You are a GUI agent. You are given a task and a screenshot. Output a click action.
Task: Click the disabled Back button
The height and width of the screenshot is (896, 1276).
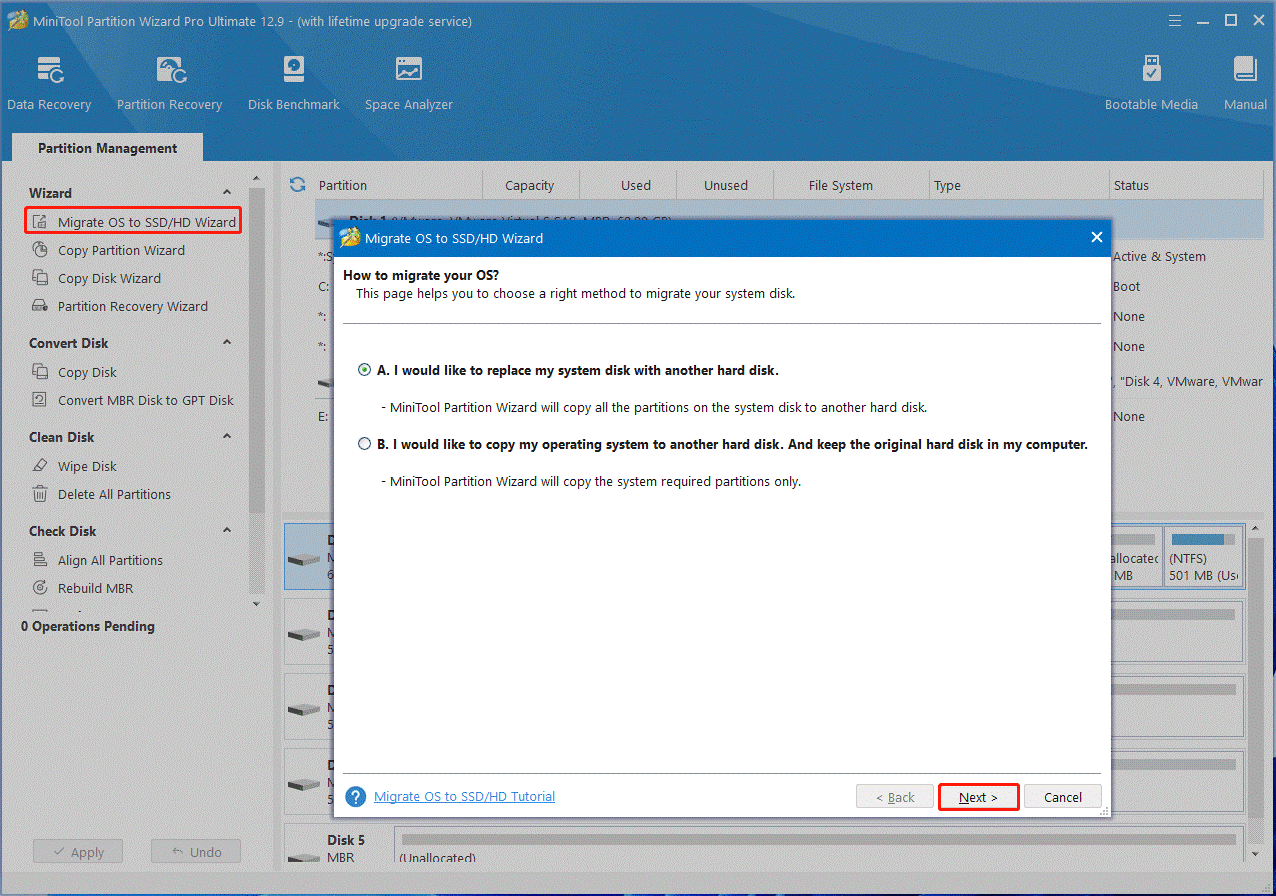tap(895, 797)
